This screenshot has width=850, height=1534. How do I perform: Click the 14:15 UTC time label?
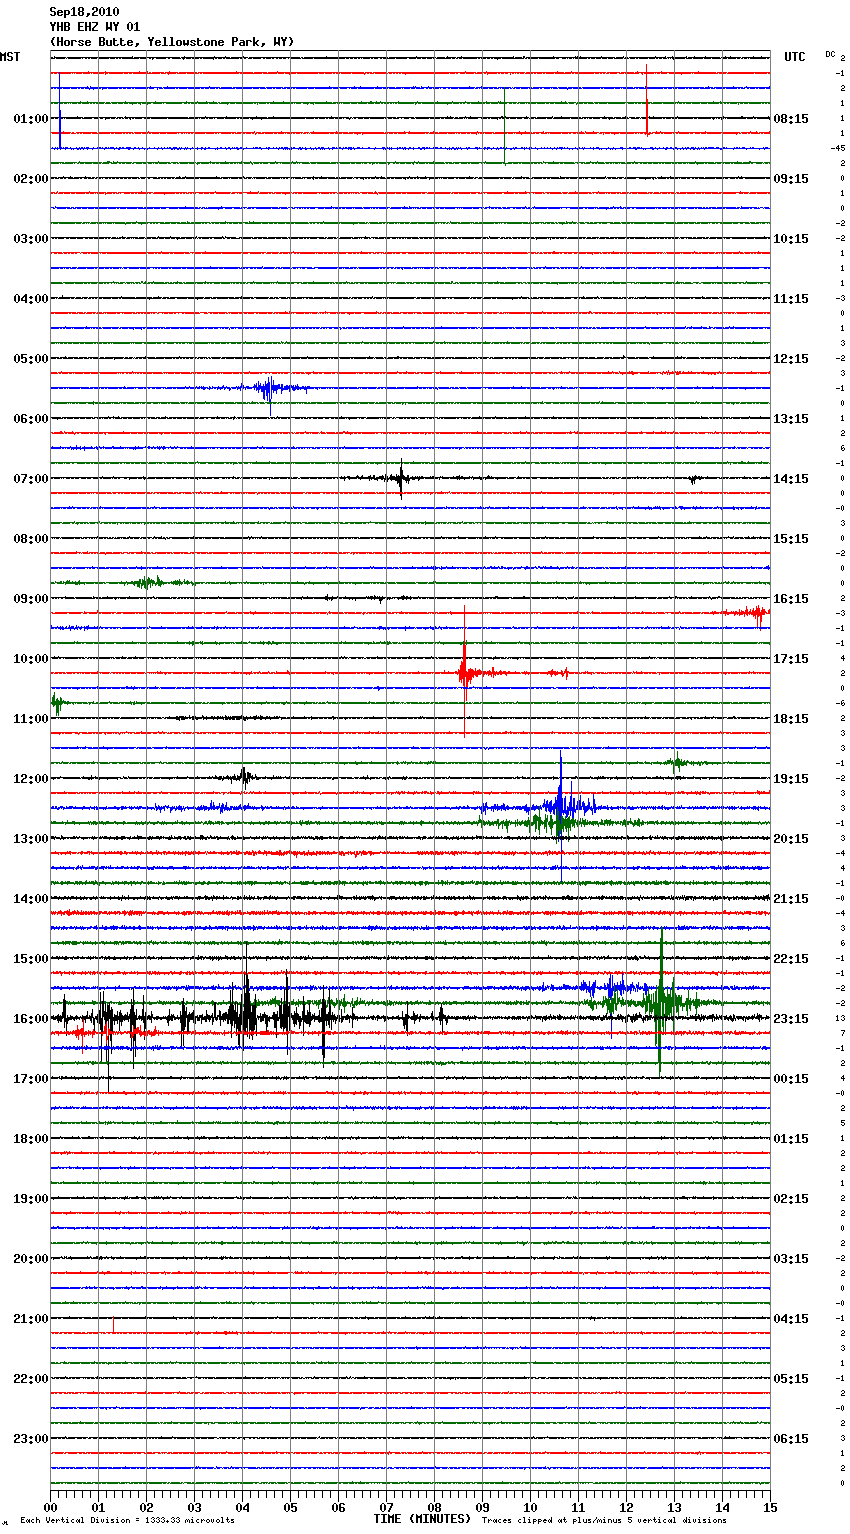tap(791, 479)
